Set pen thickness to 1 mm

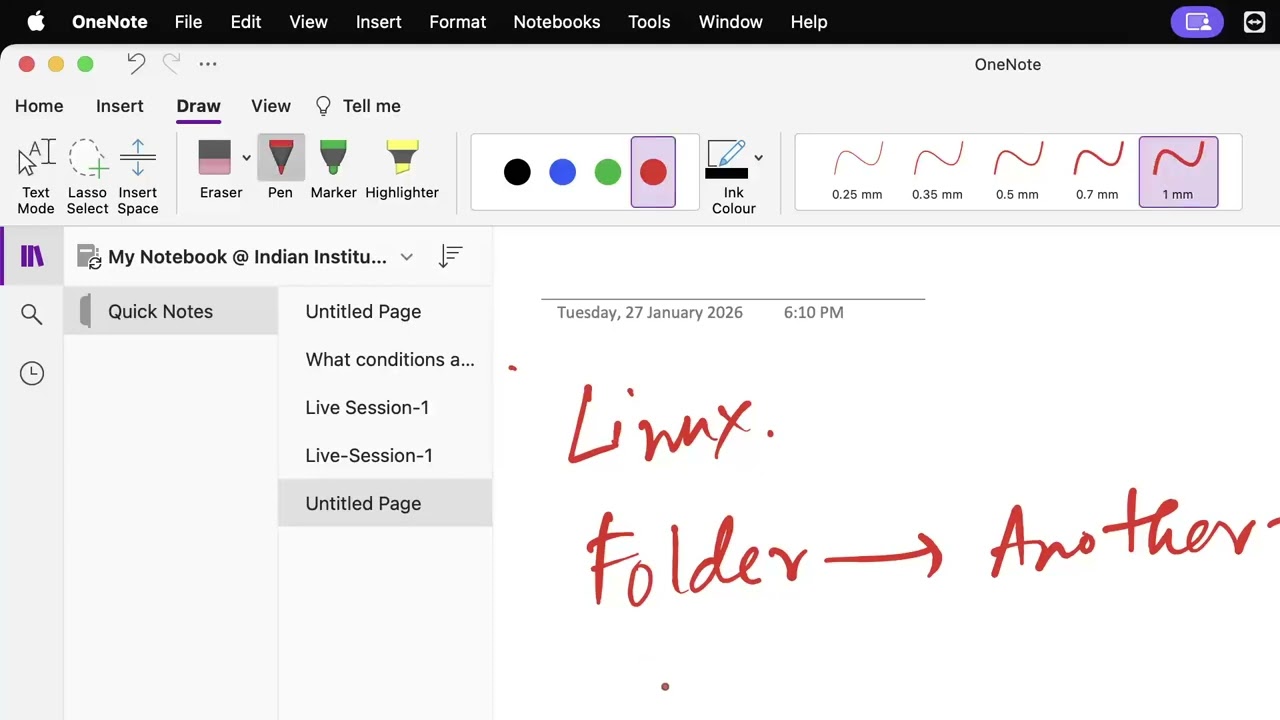coord(1178,172)
